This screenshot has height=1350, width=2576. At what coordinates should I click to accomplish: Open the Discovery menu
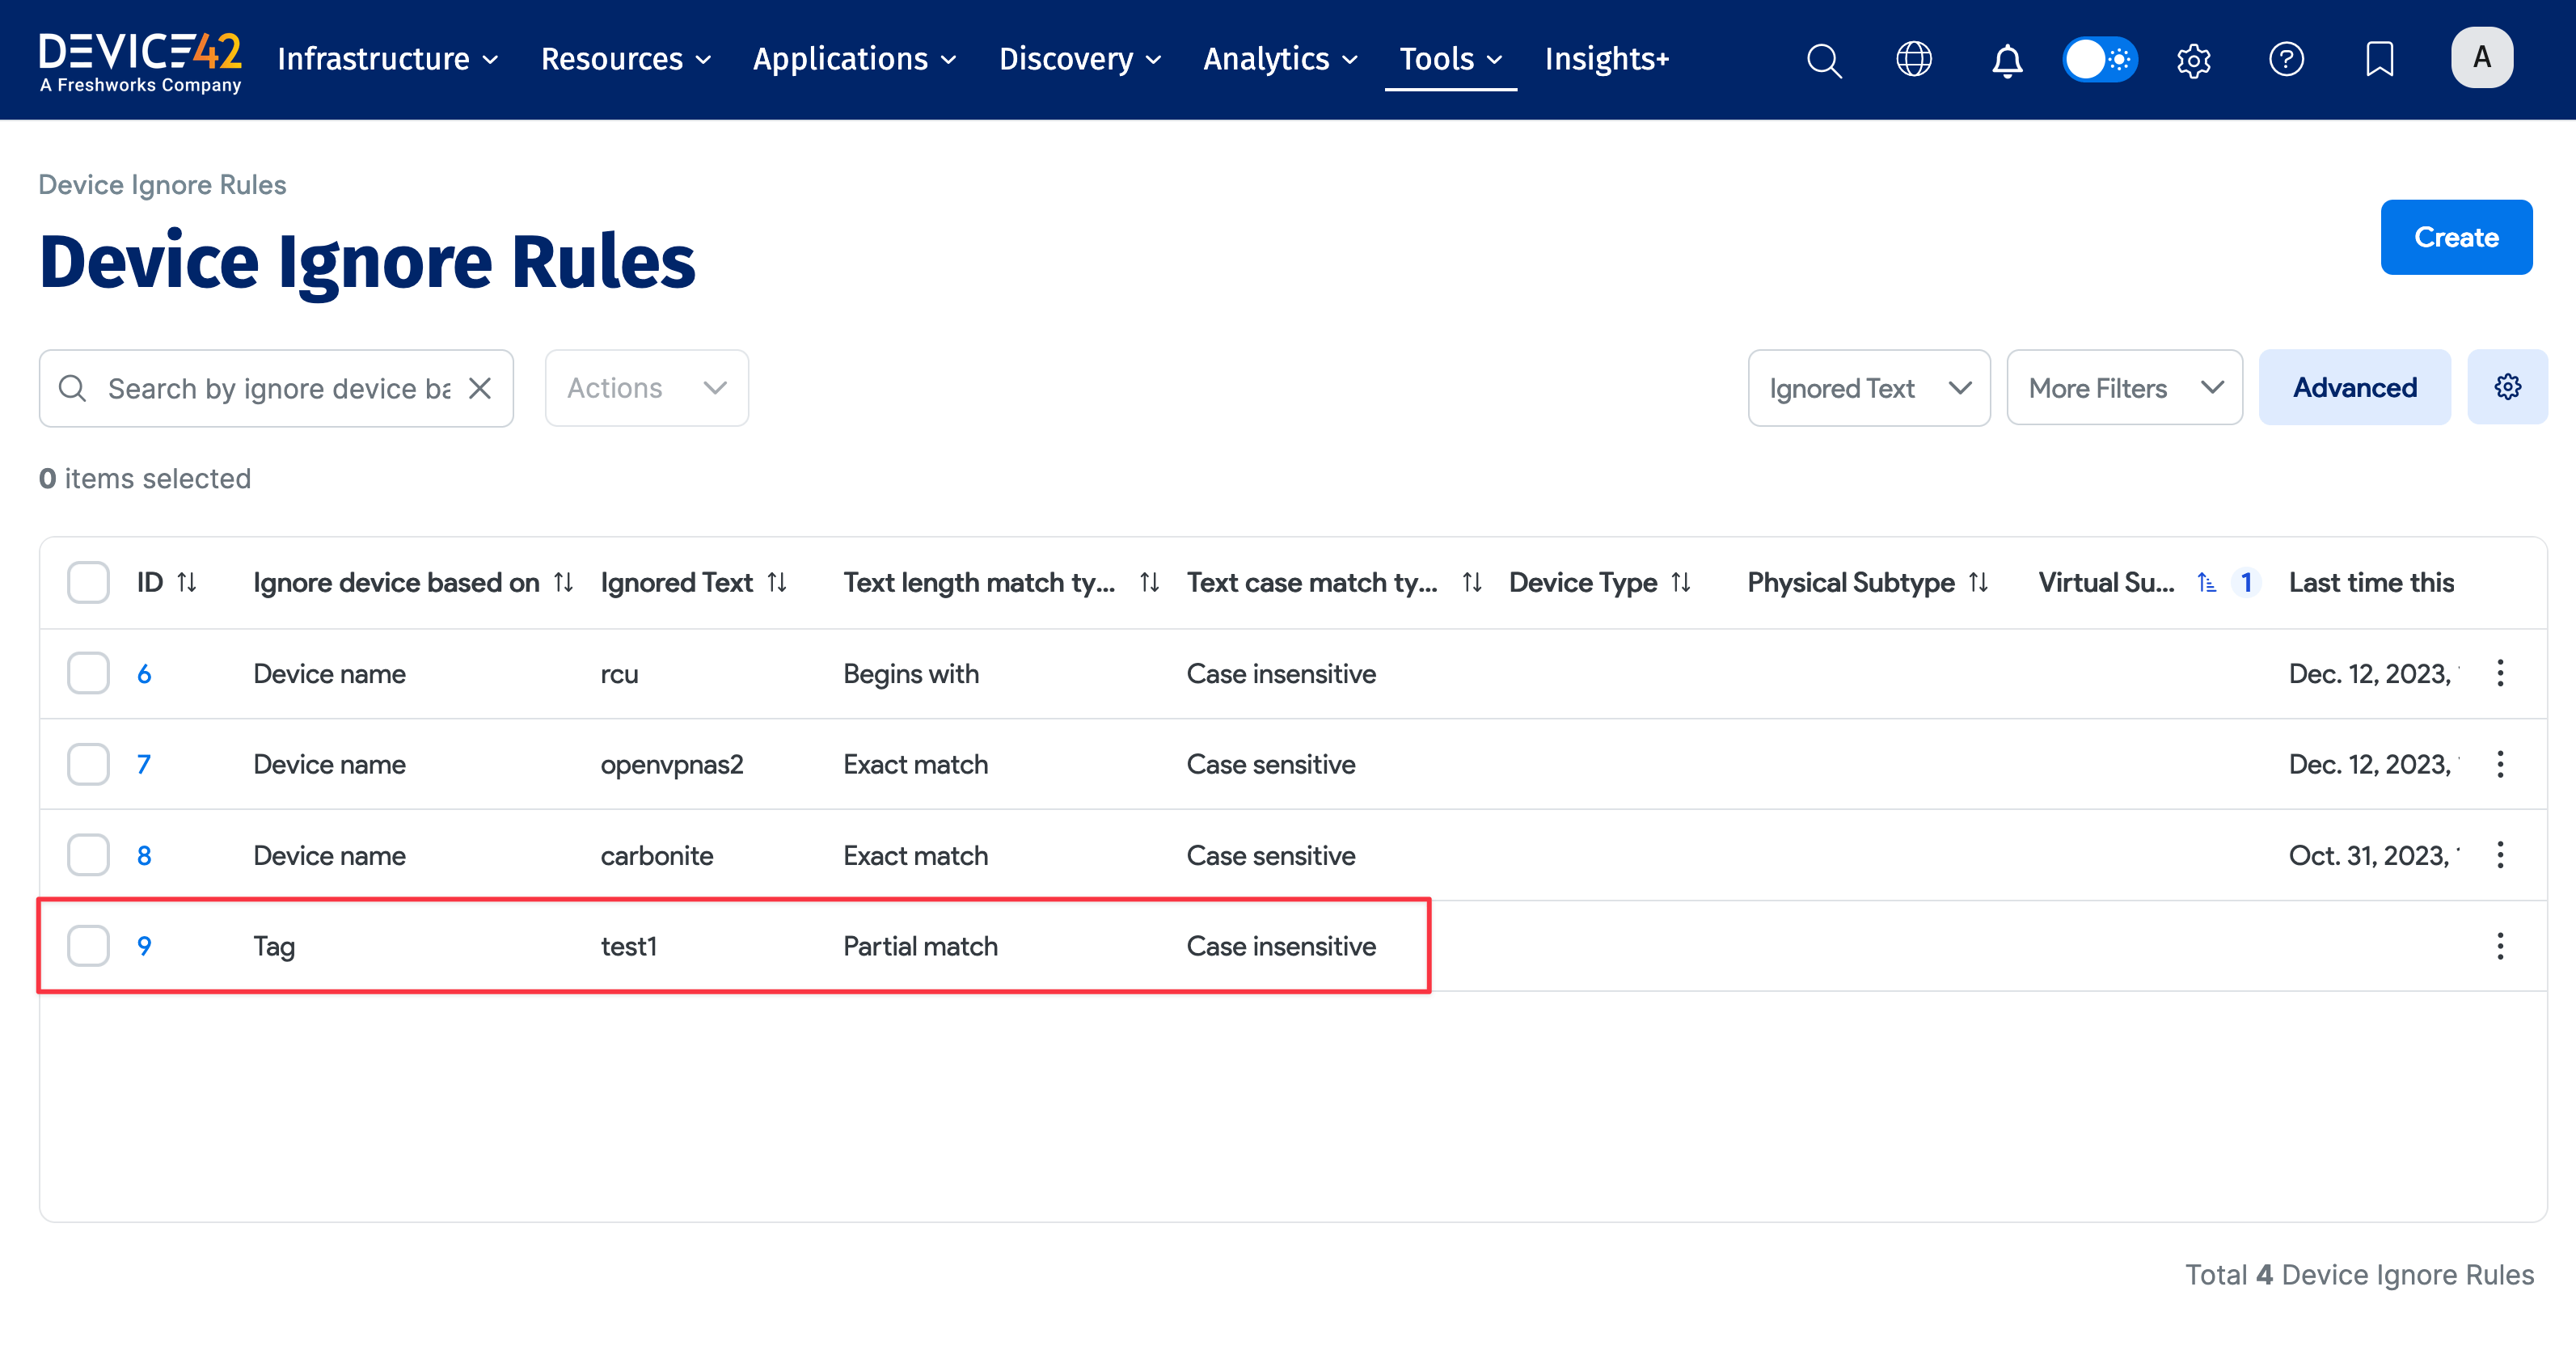(1079, 60)
